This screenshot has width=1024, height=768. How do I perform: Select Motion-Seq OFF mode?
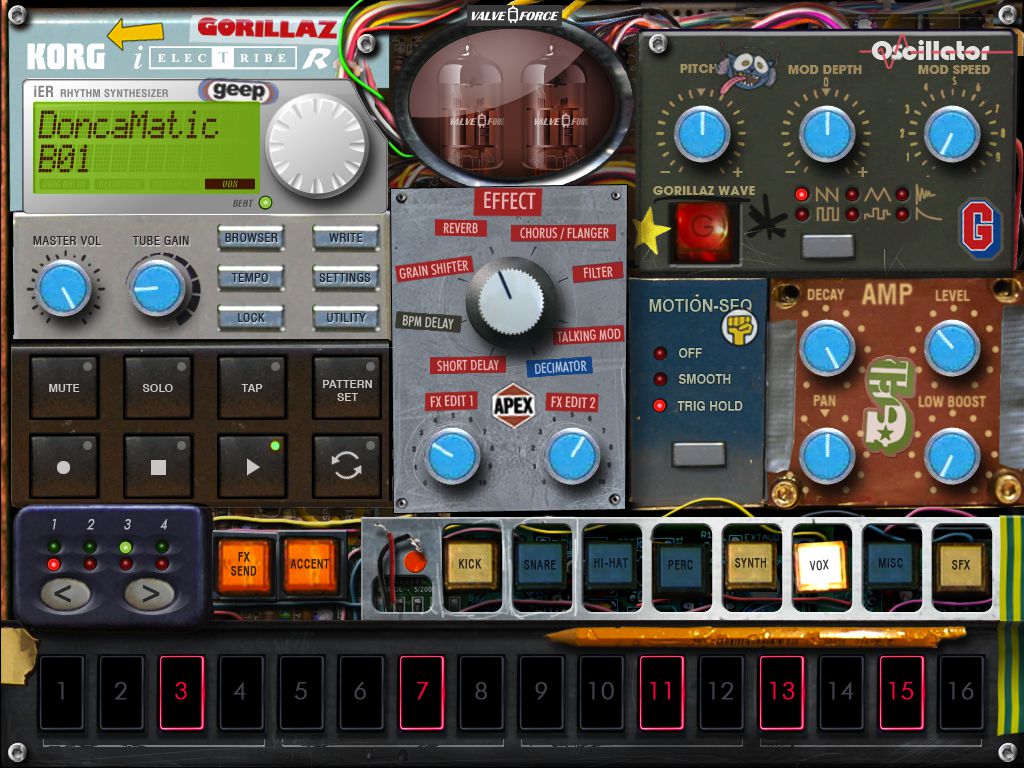click(678, 353)
